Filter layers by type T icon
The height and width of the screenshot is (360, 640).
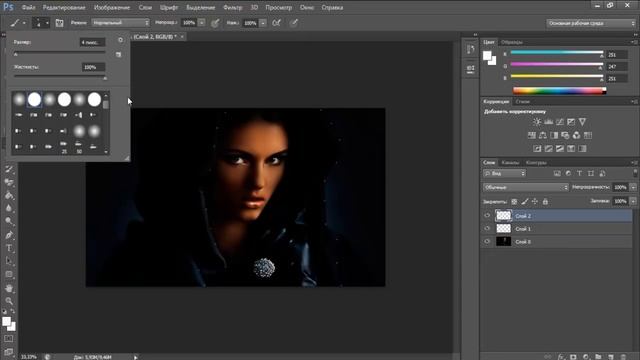(x=580, y=173)
